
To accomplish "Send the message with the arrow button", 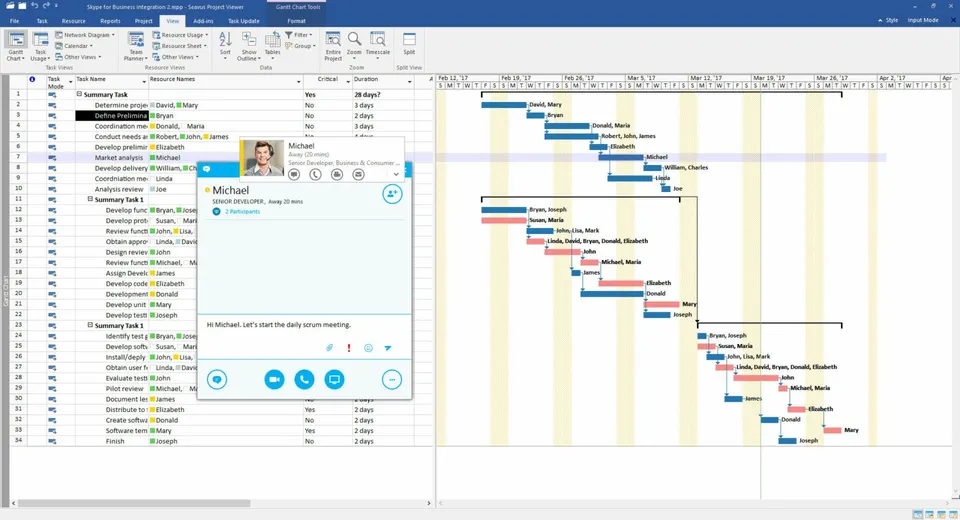I will tap(388, 348).
